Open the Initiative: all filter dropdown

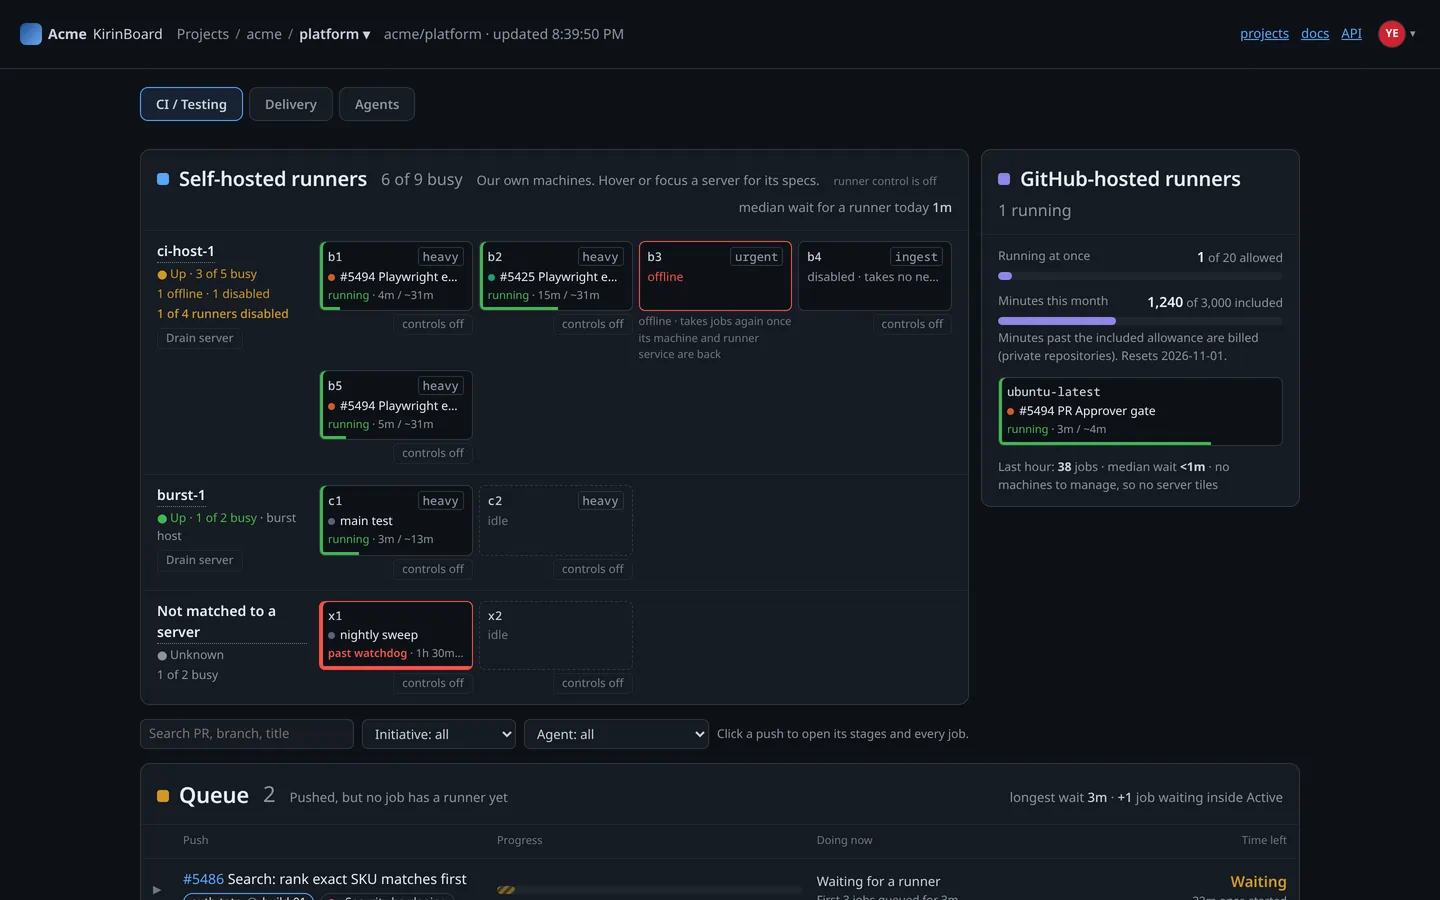(439, 734)
